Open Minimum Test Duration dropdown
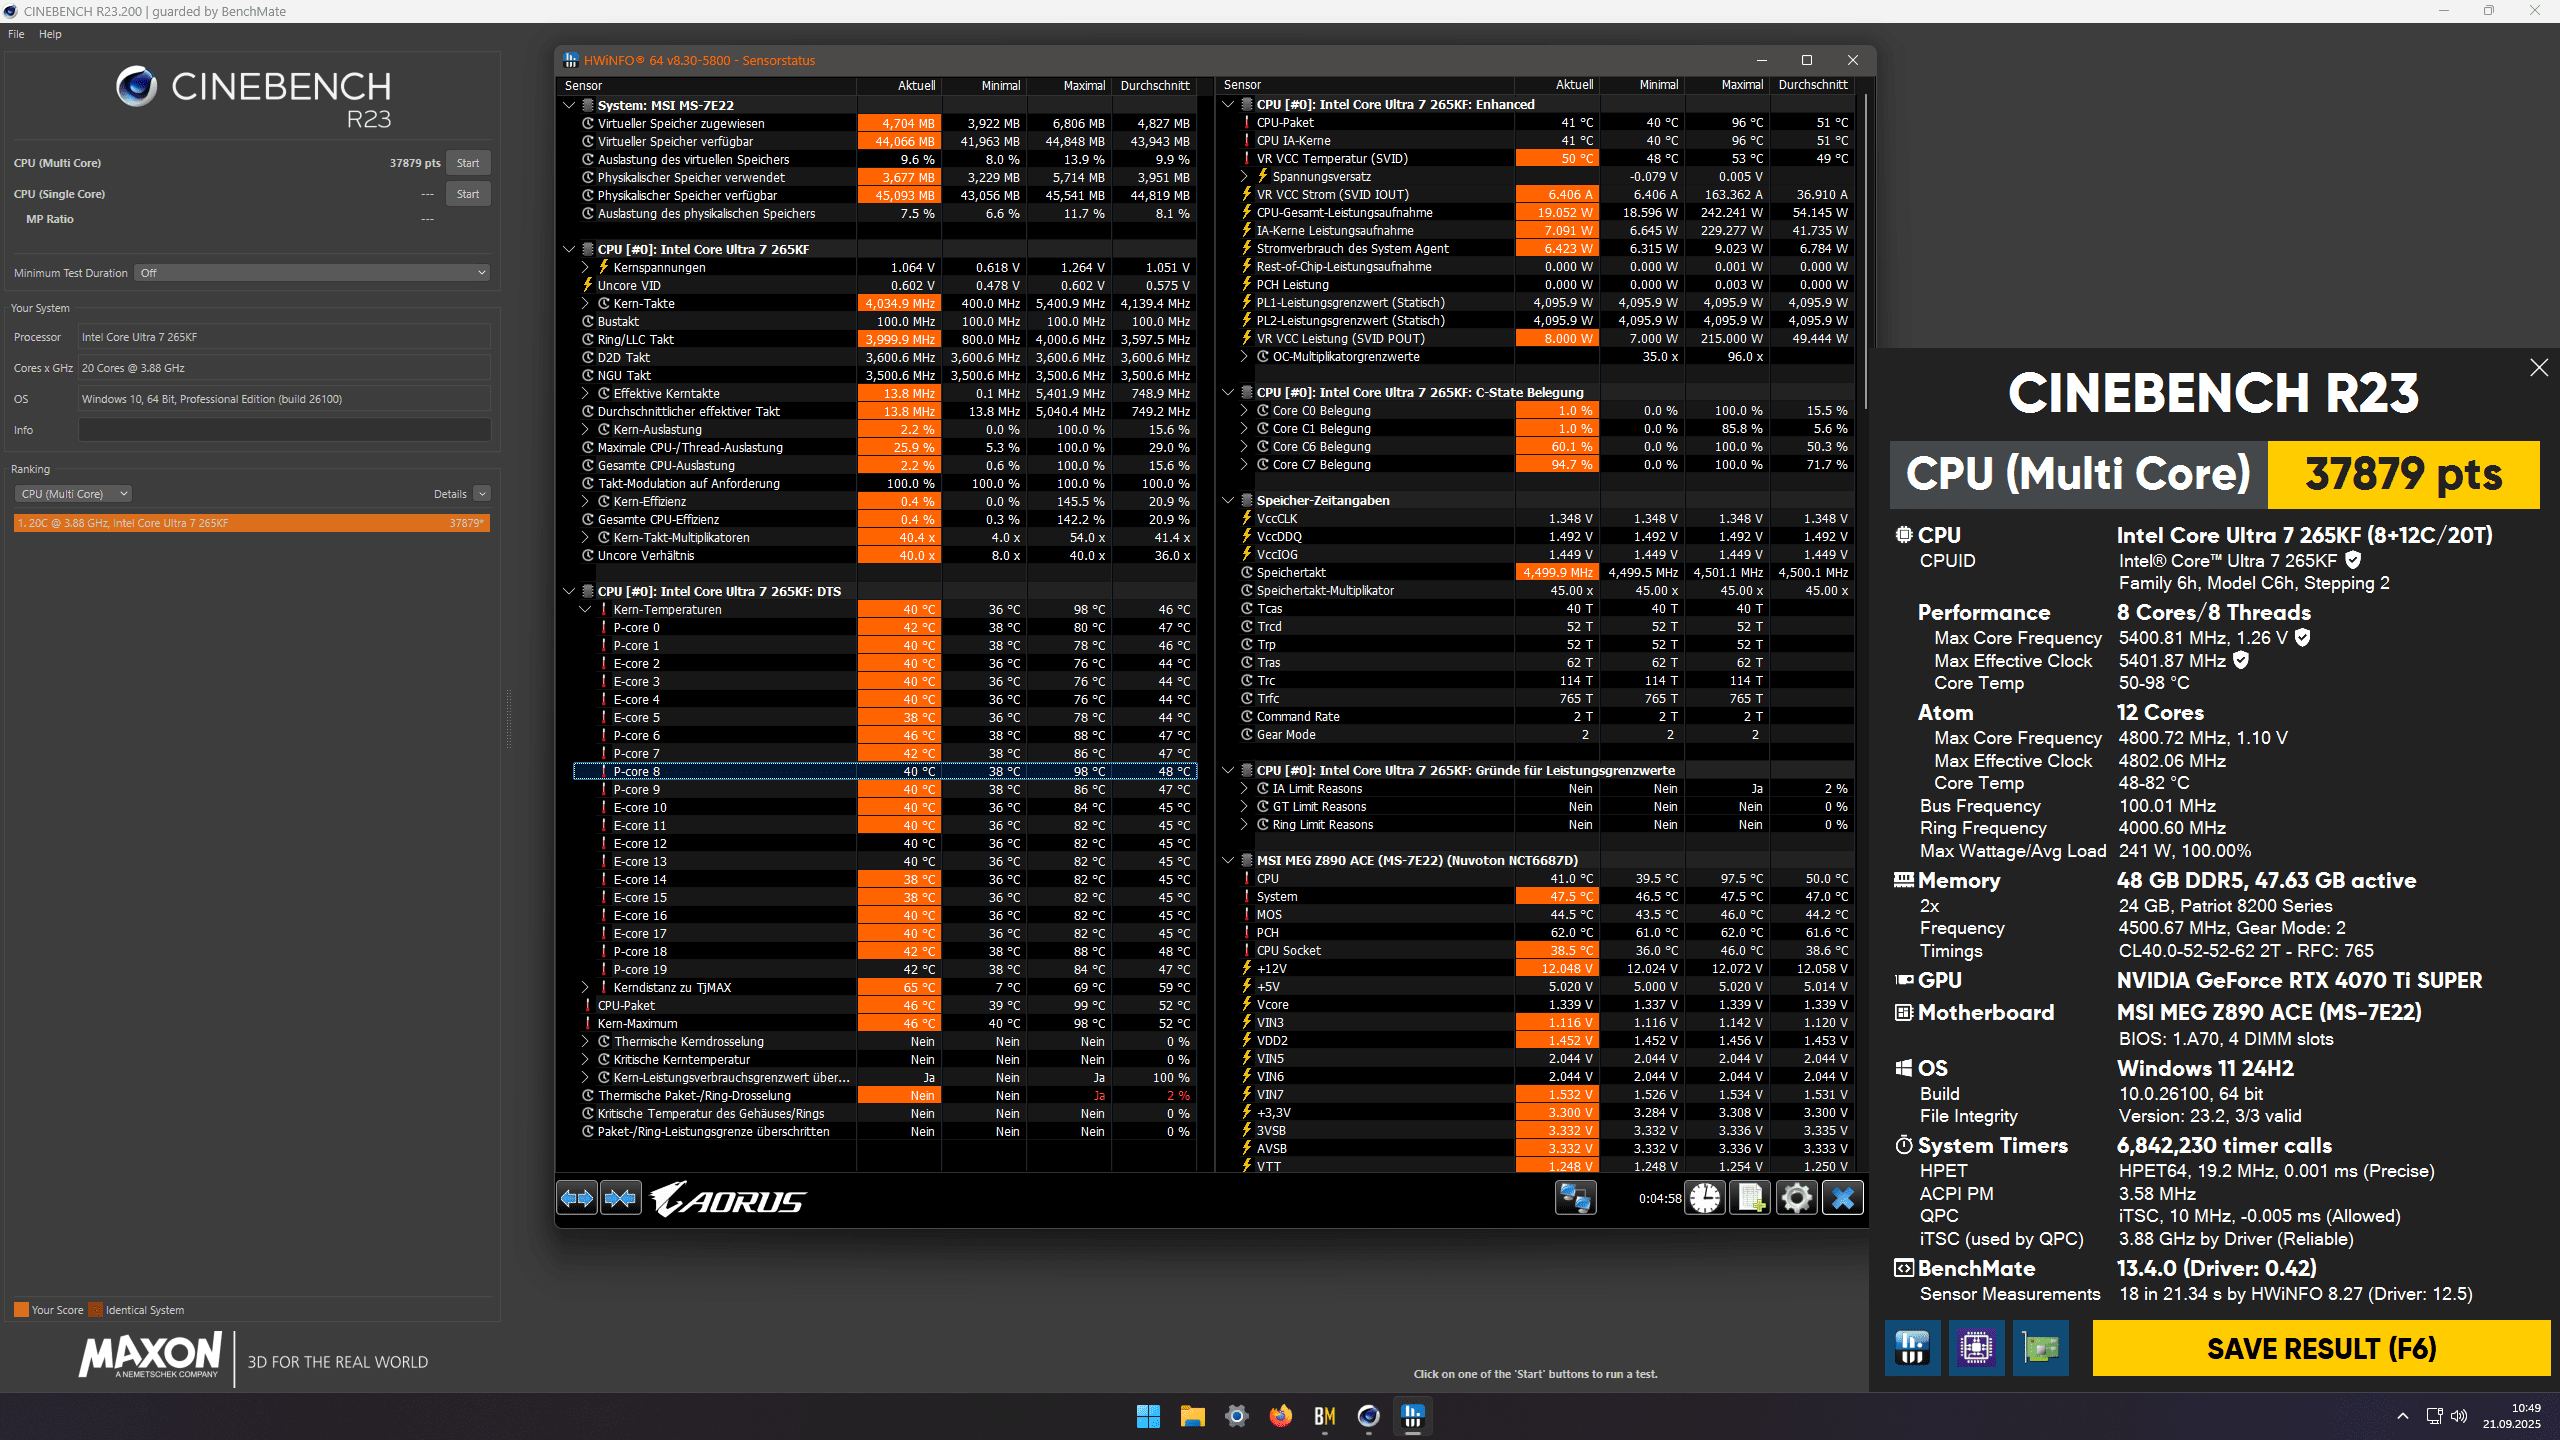The image size is (2560, 1440). [313, 273]
